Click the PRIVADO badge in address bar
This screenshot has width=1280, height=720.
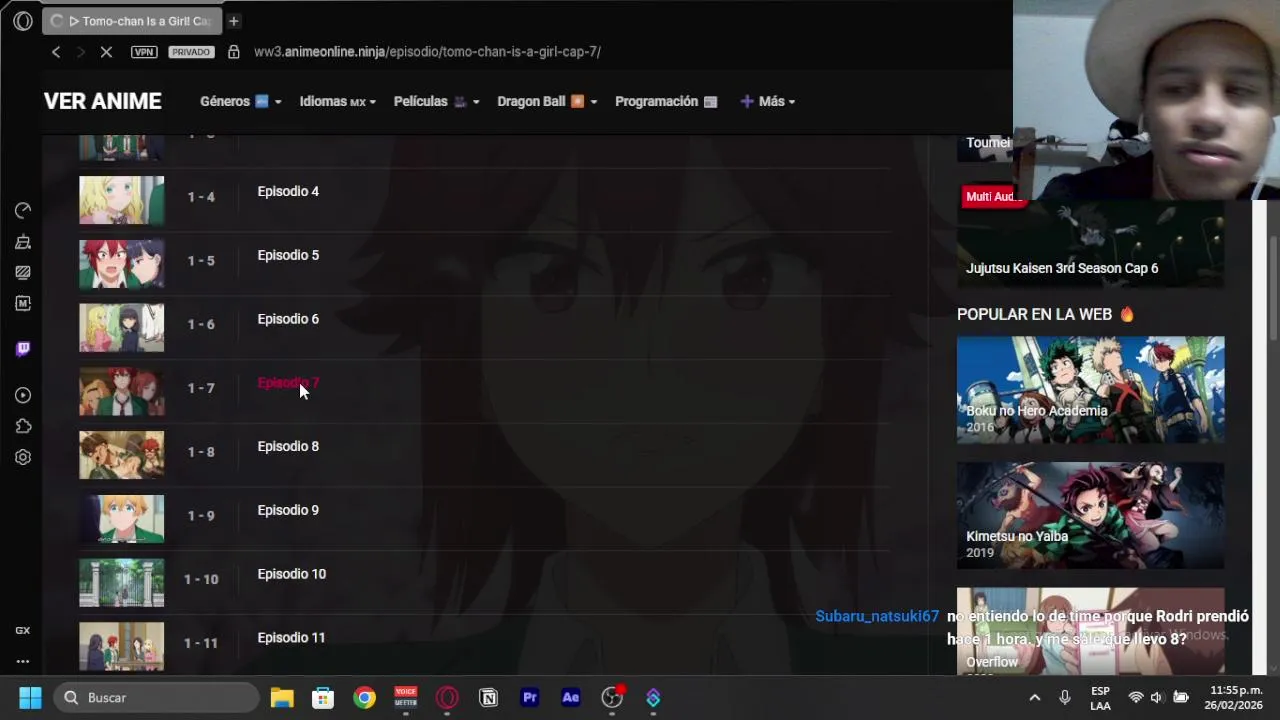click(x=191, y=52)
